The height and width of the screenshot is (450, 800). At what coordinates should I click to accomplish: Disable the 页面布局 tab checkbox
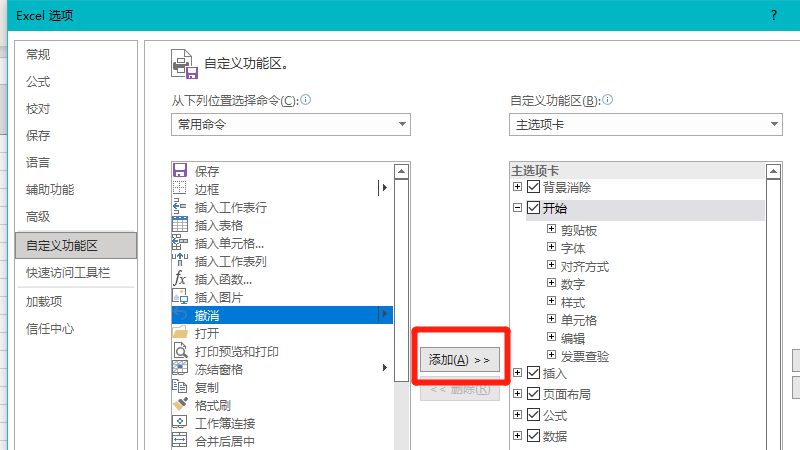point(533,394)
